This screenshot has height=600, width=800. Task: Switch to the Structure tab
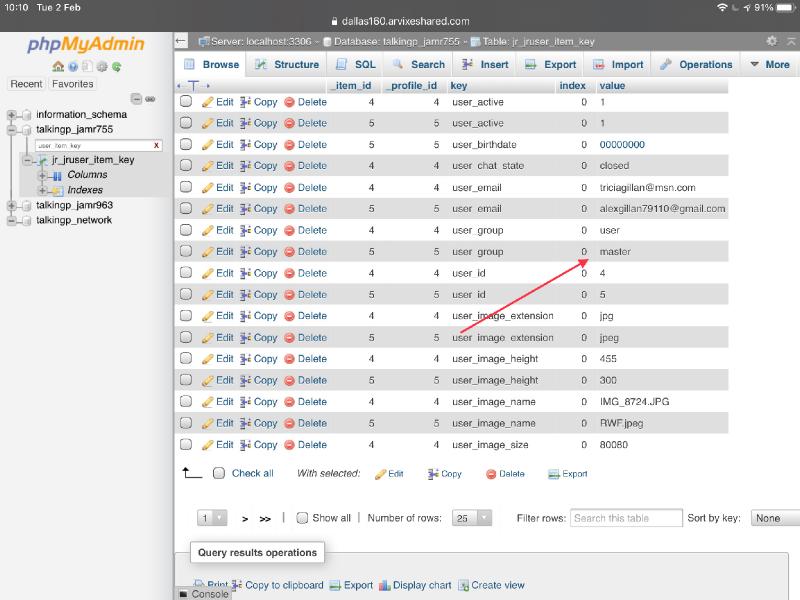(286, 65)
